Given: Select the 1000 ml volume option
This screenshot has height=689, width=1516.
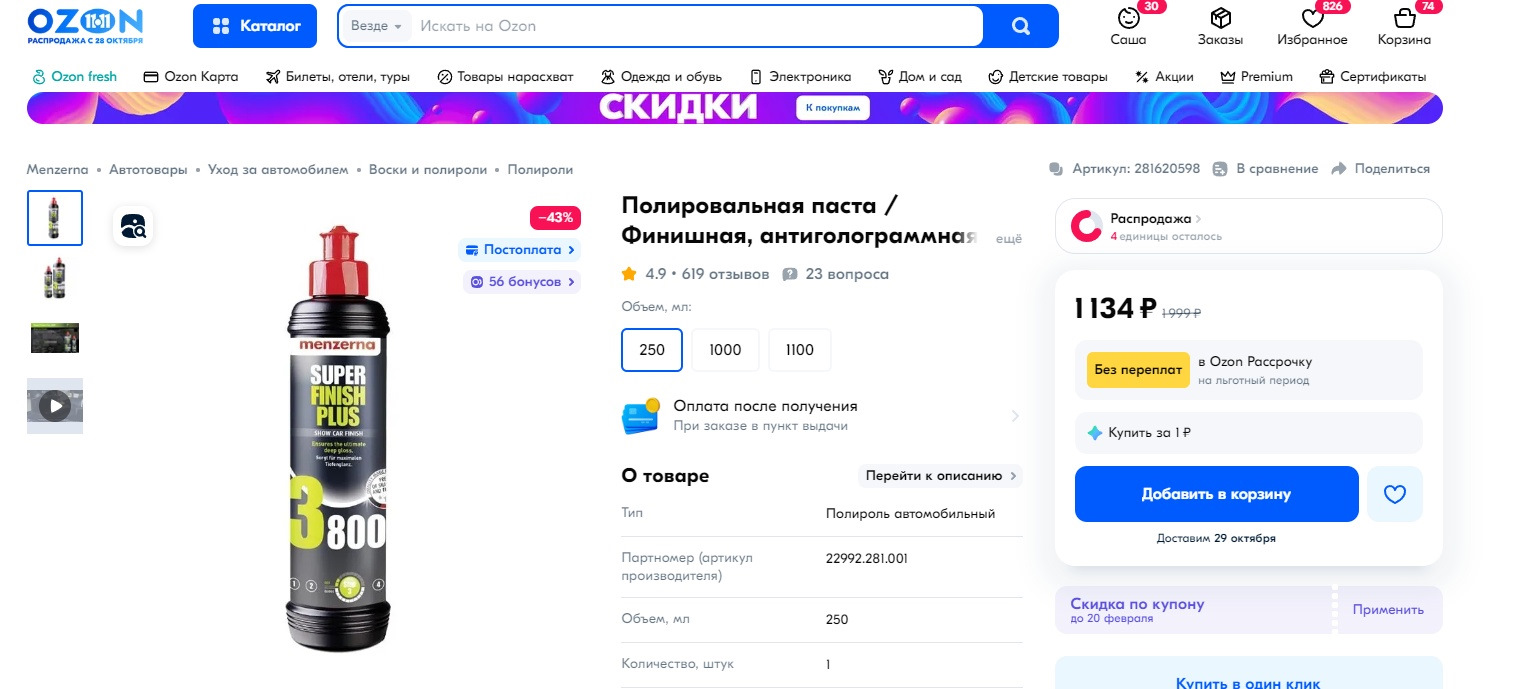Looking at the screenshot, I should point(725,350).
